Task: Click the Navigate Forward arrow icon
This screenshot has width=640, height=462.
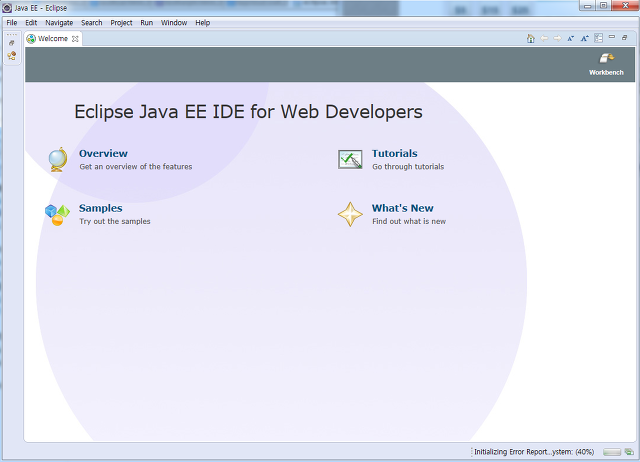Action: click(557, 38)
